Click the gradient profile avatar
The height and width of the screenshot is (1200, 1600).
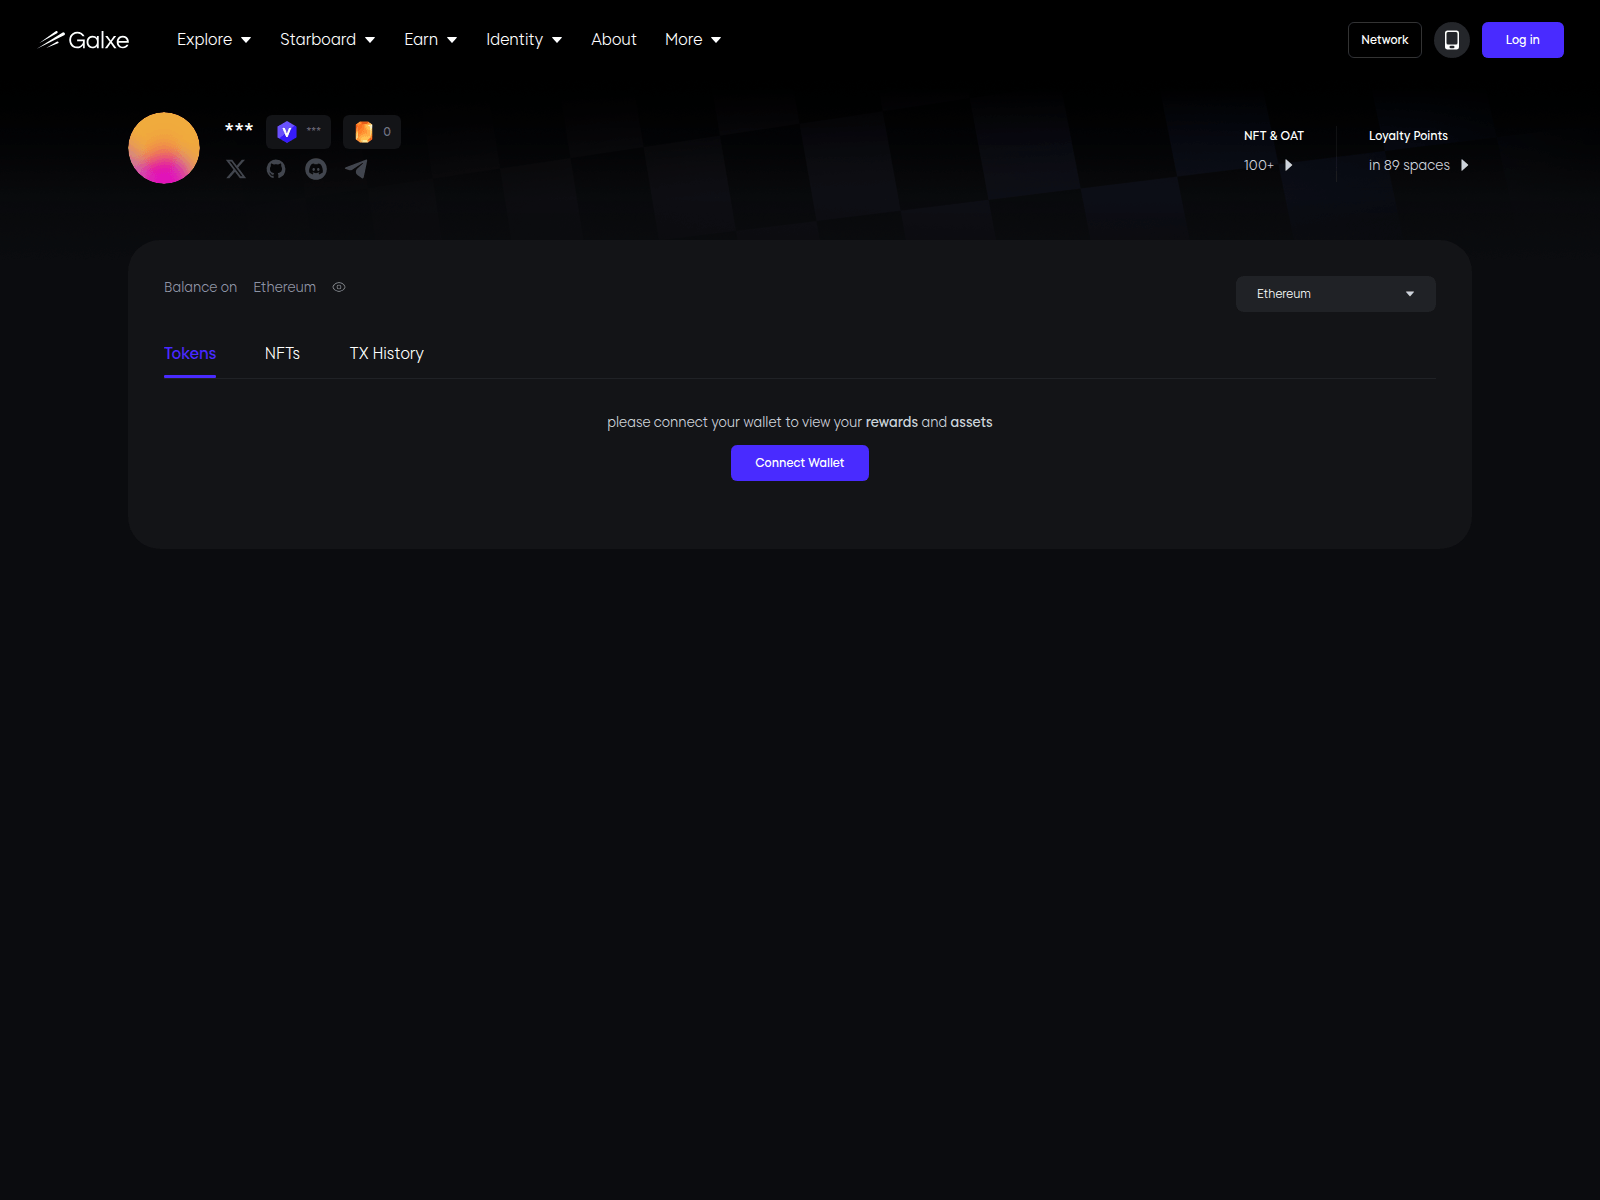[x=164, y=148]
